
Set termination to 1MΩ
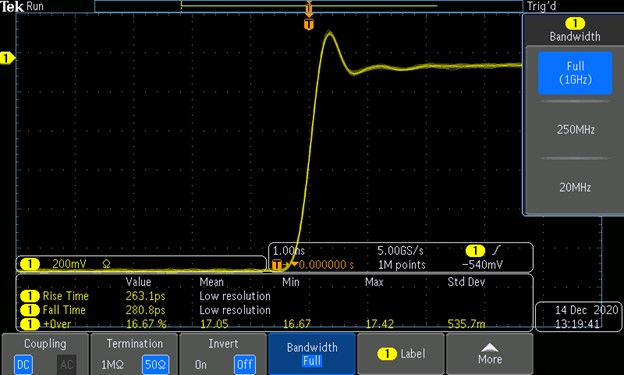pyautogui.click(x=112, y=365)
